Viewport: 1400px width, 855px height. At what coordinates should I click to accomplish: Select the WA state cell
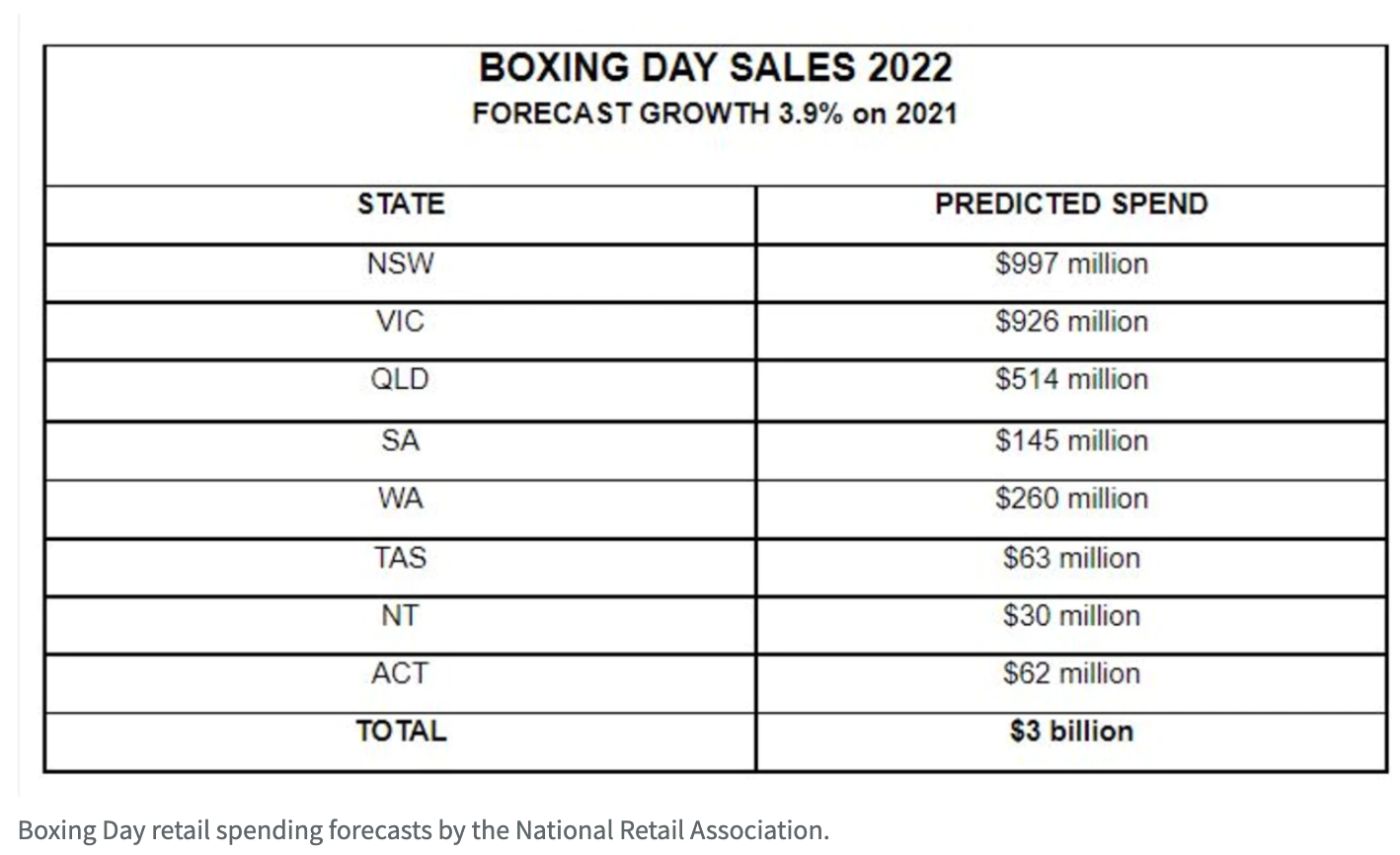401,498
